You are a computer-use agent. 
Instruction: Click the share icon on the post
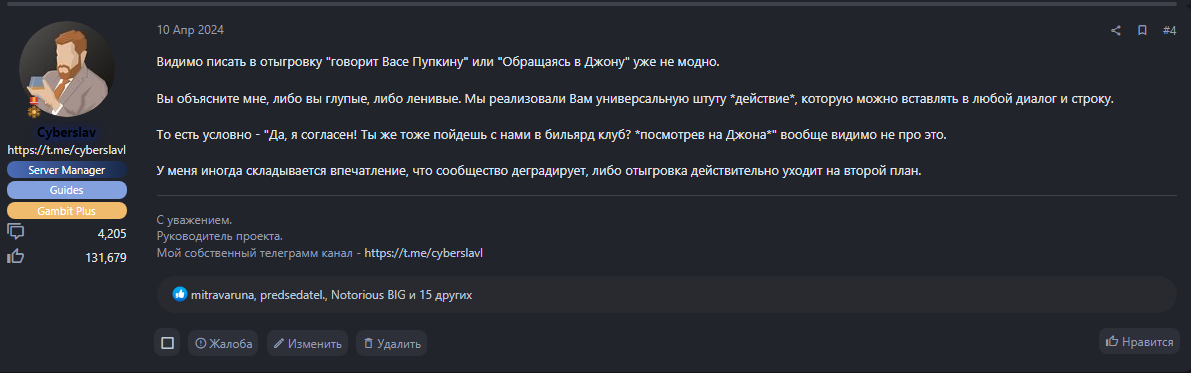pyautogui.click(x=1116, y=30)
